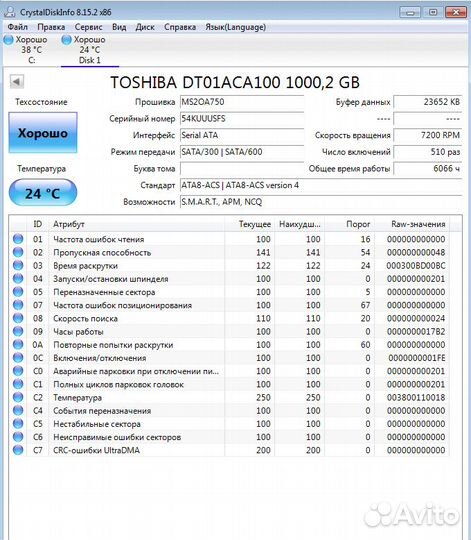Open the Вид menu
This screenshot has width=471, height=540.
click(x=119, y=27)
